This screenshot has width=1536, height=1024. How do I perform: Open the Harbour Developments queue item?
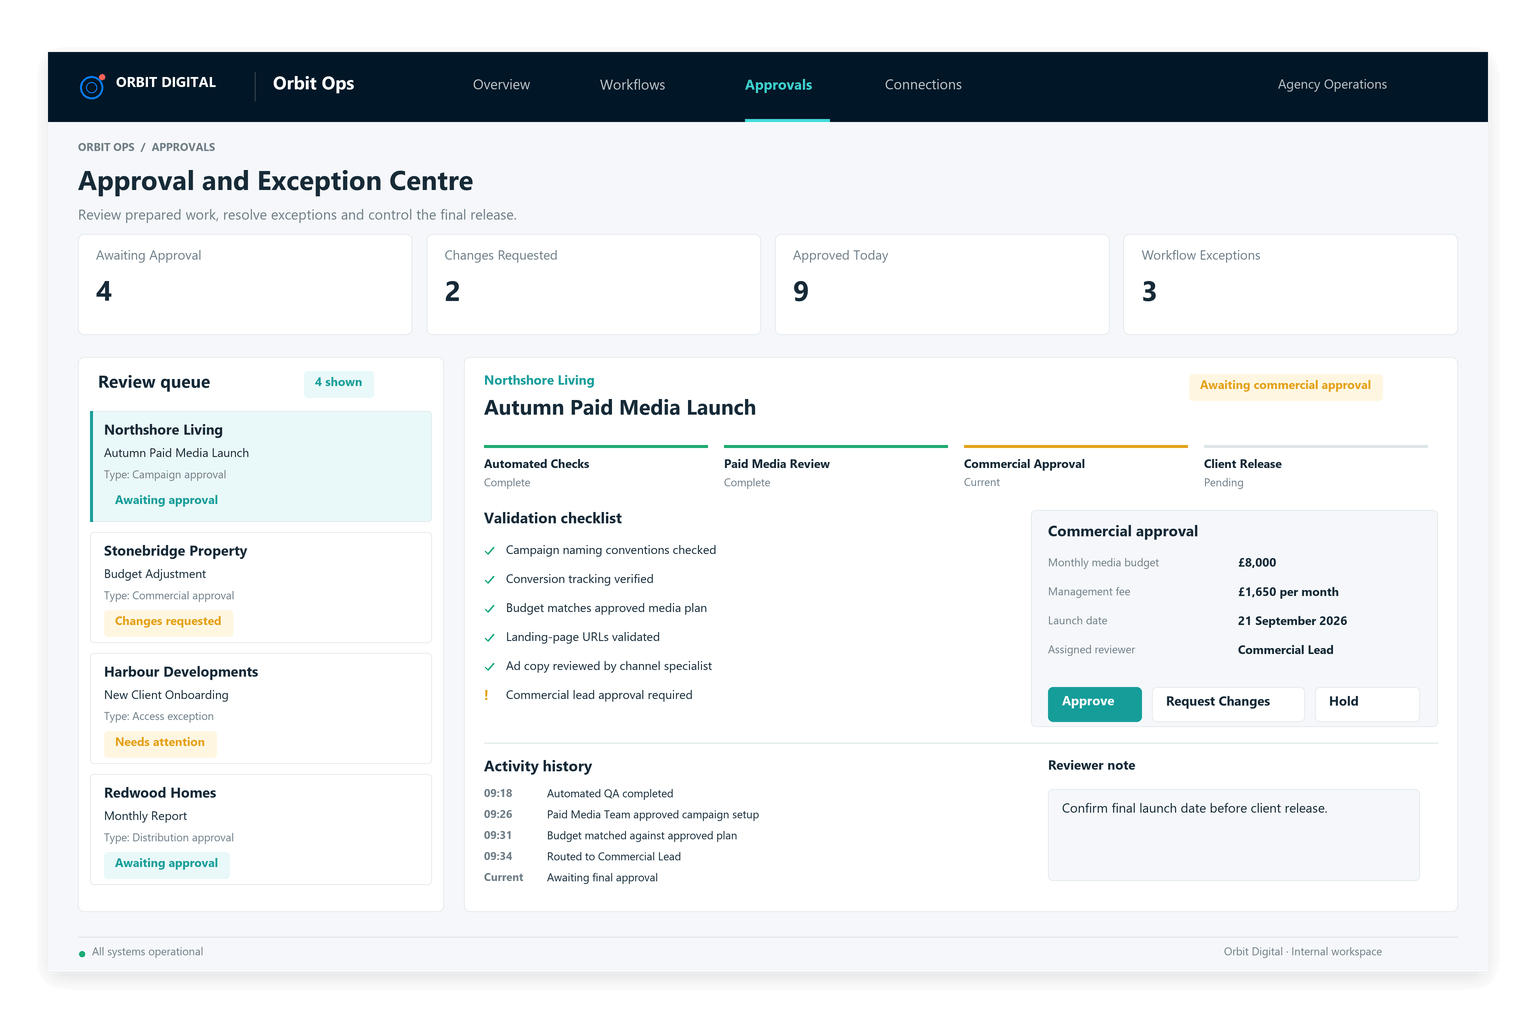261,708
